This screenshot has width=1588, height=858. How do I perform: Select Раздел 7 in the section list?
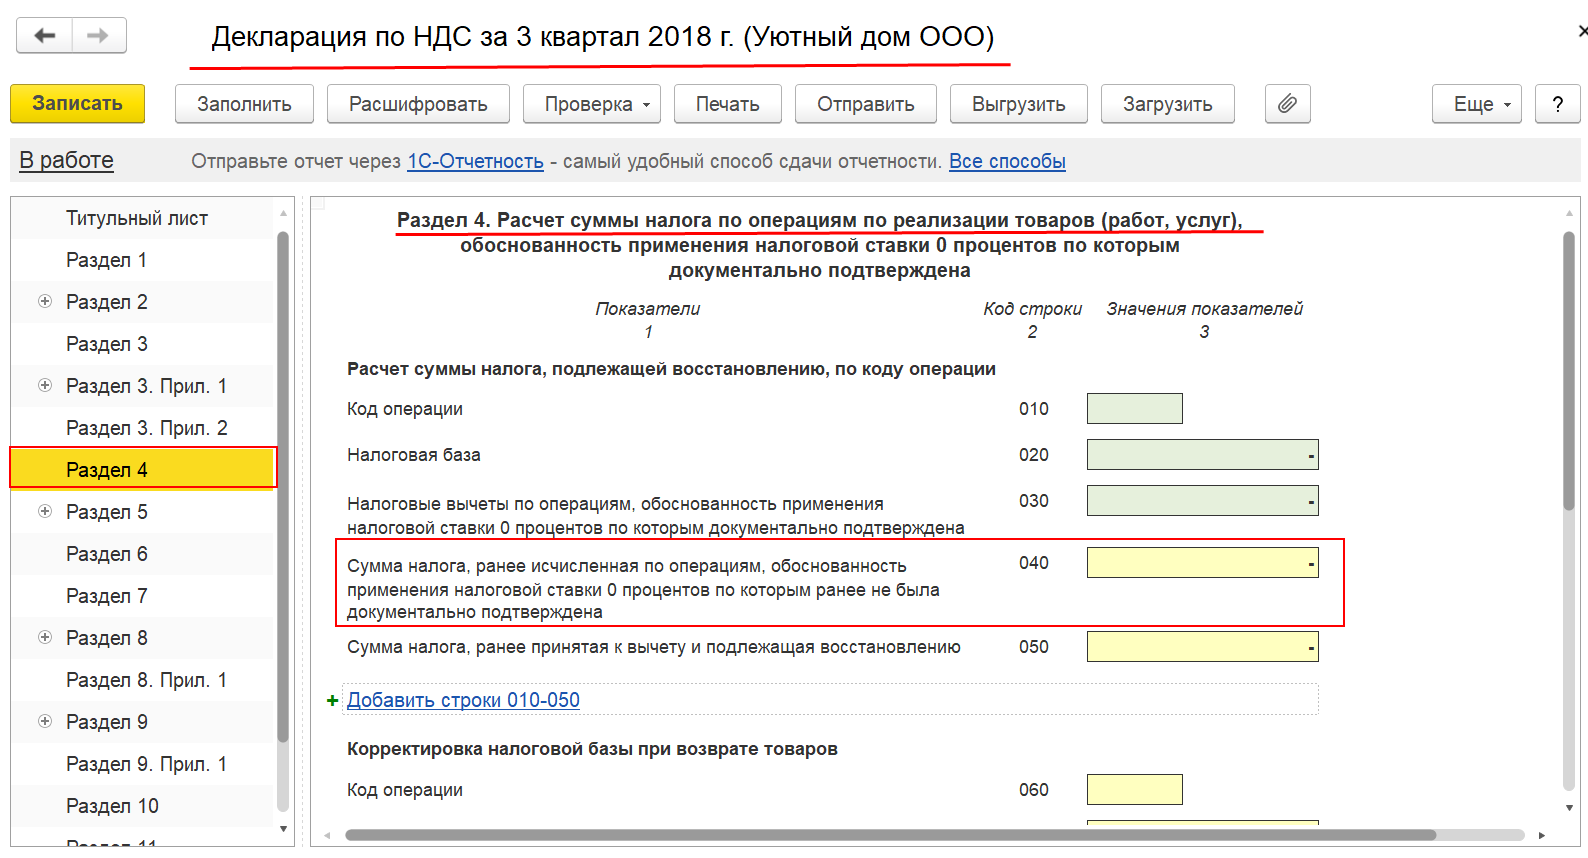coord(106,596)
